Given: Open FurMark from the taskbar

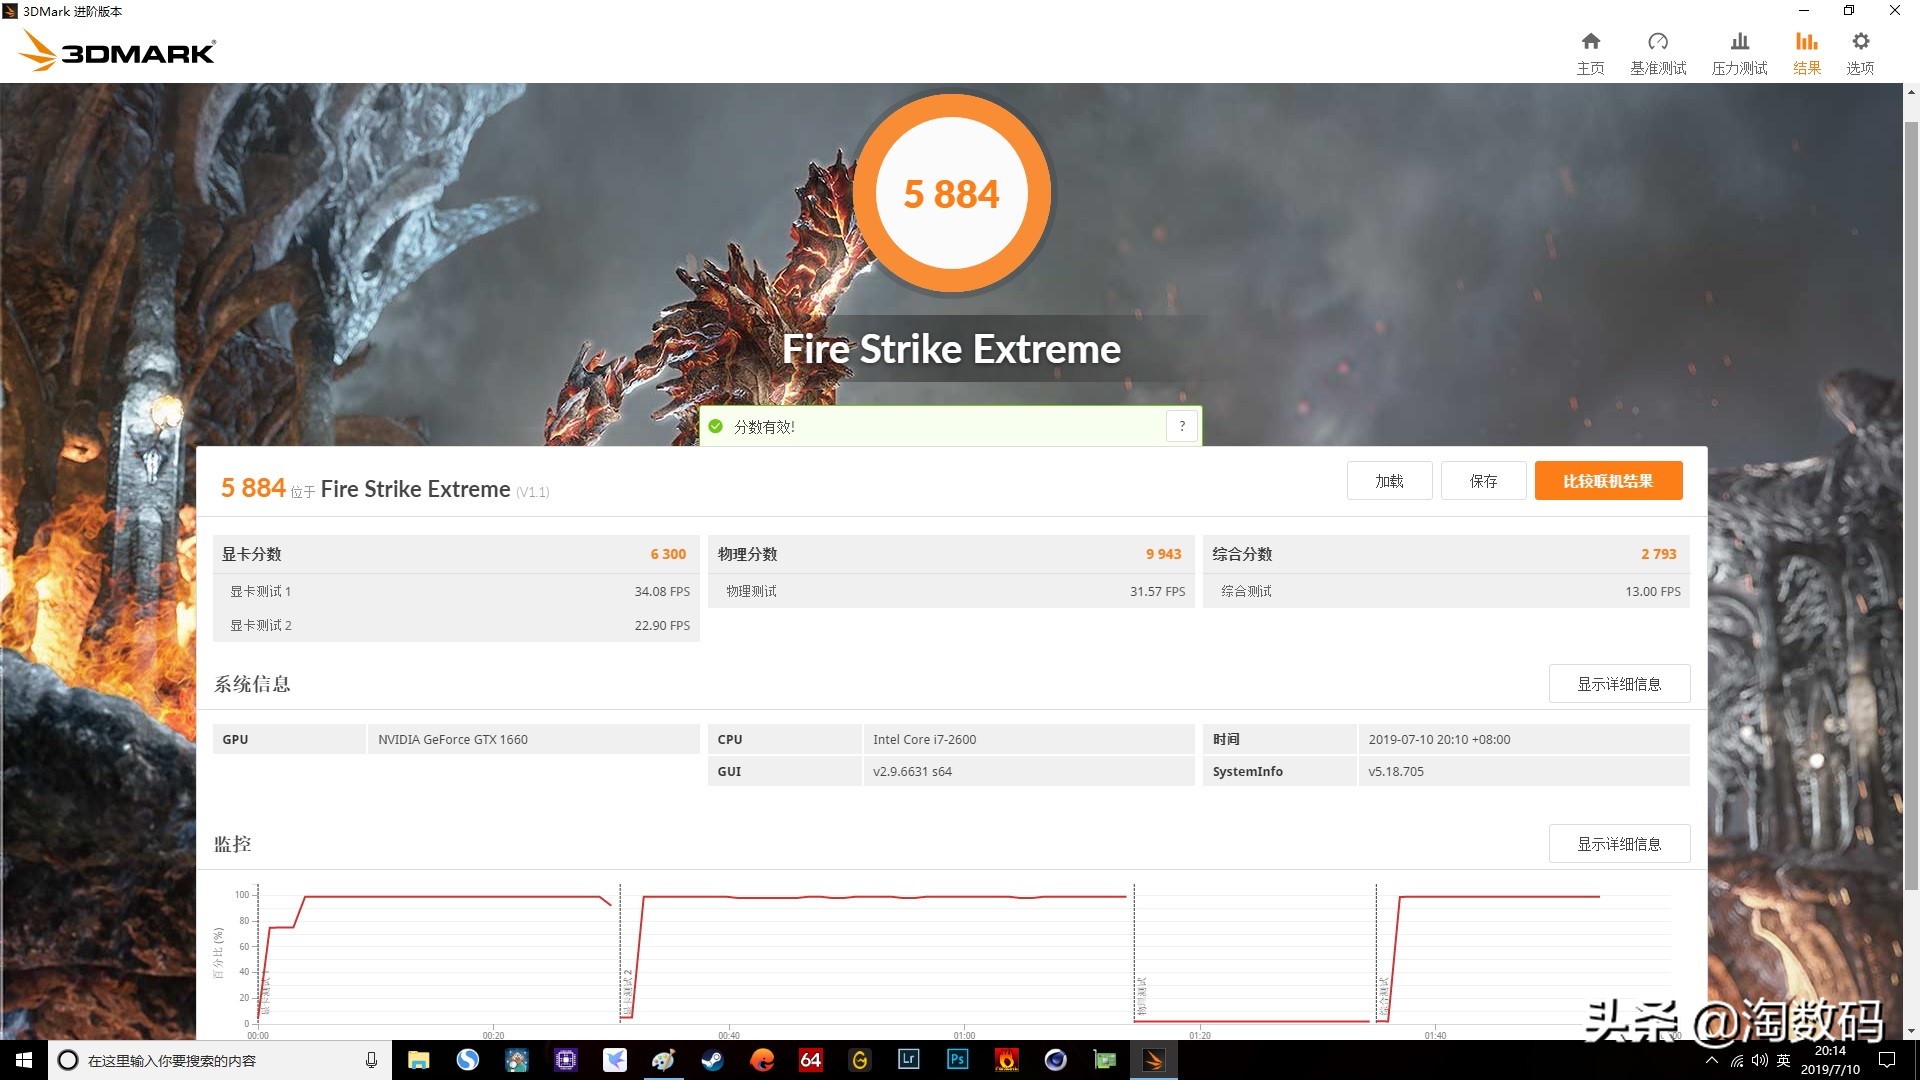Looking at the screenshot, I should tap(1006, 1060).
